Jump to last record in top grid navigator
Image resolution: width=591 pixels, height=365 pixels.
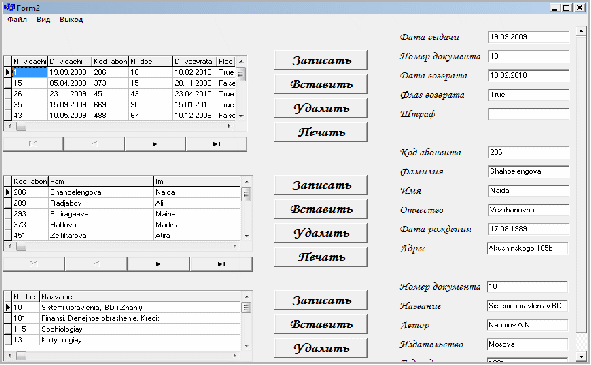point(216,144)
